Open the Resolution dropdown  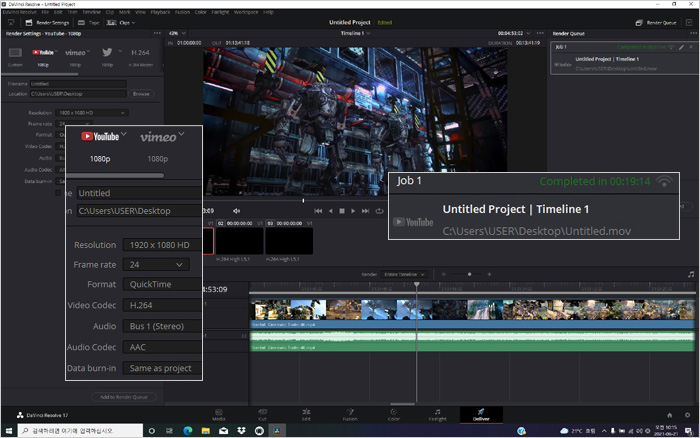92,113
